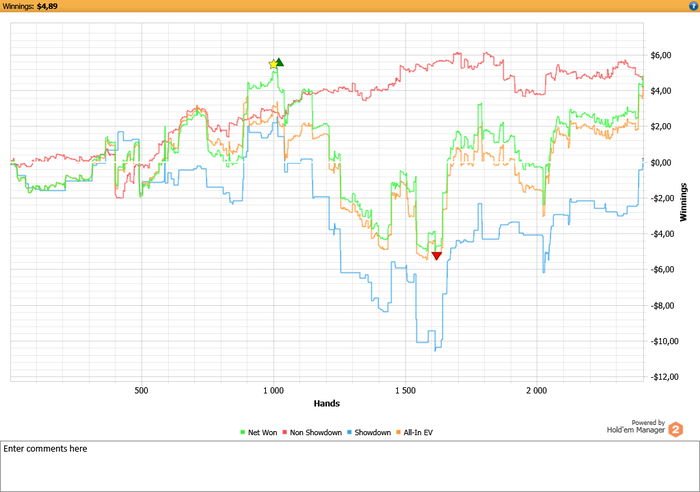
Task: Click the -$10,00 y-axis label
Action: pyautogui.click(x=662, y=342)
